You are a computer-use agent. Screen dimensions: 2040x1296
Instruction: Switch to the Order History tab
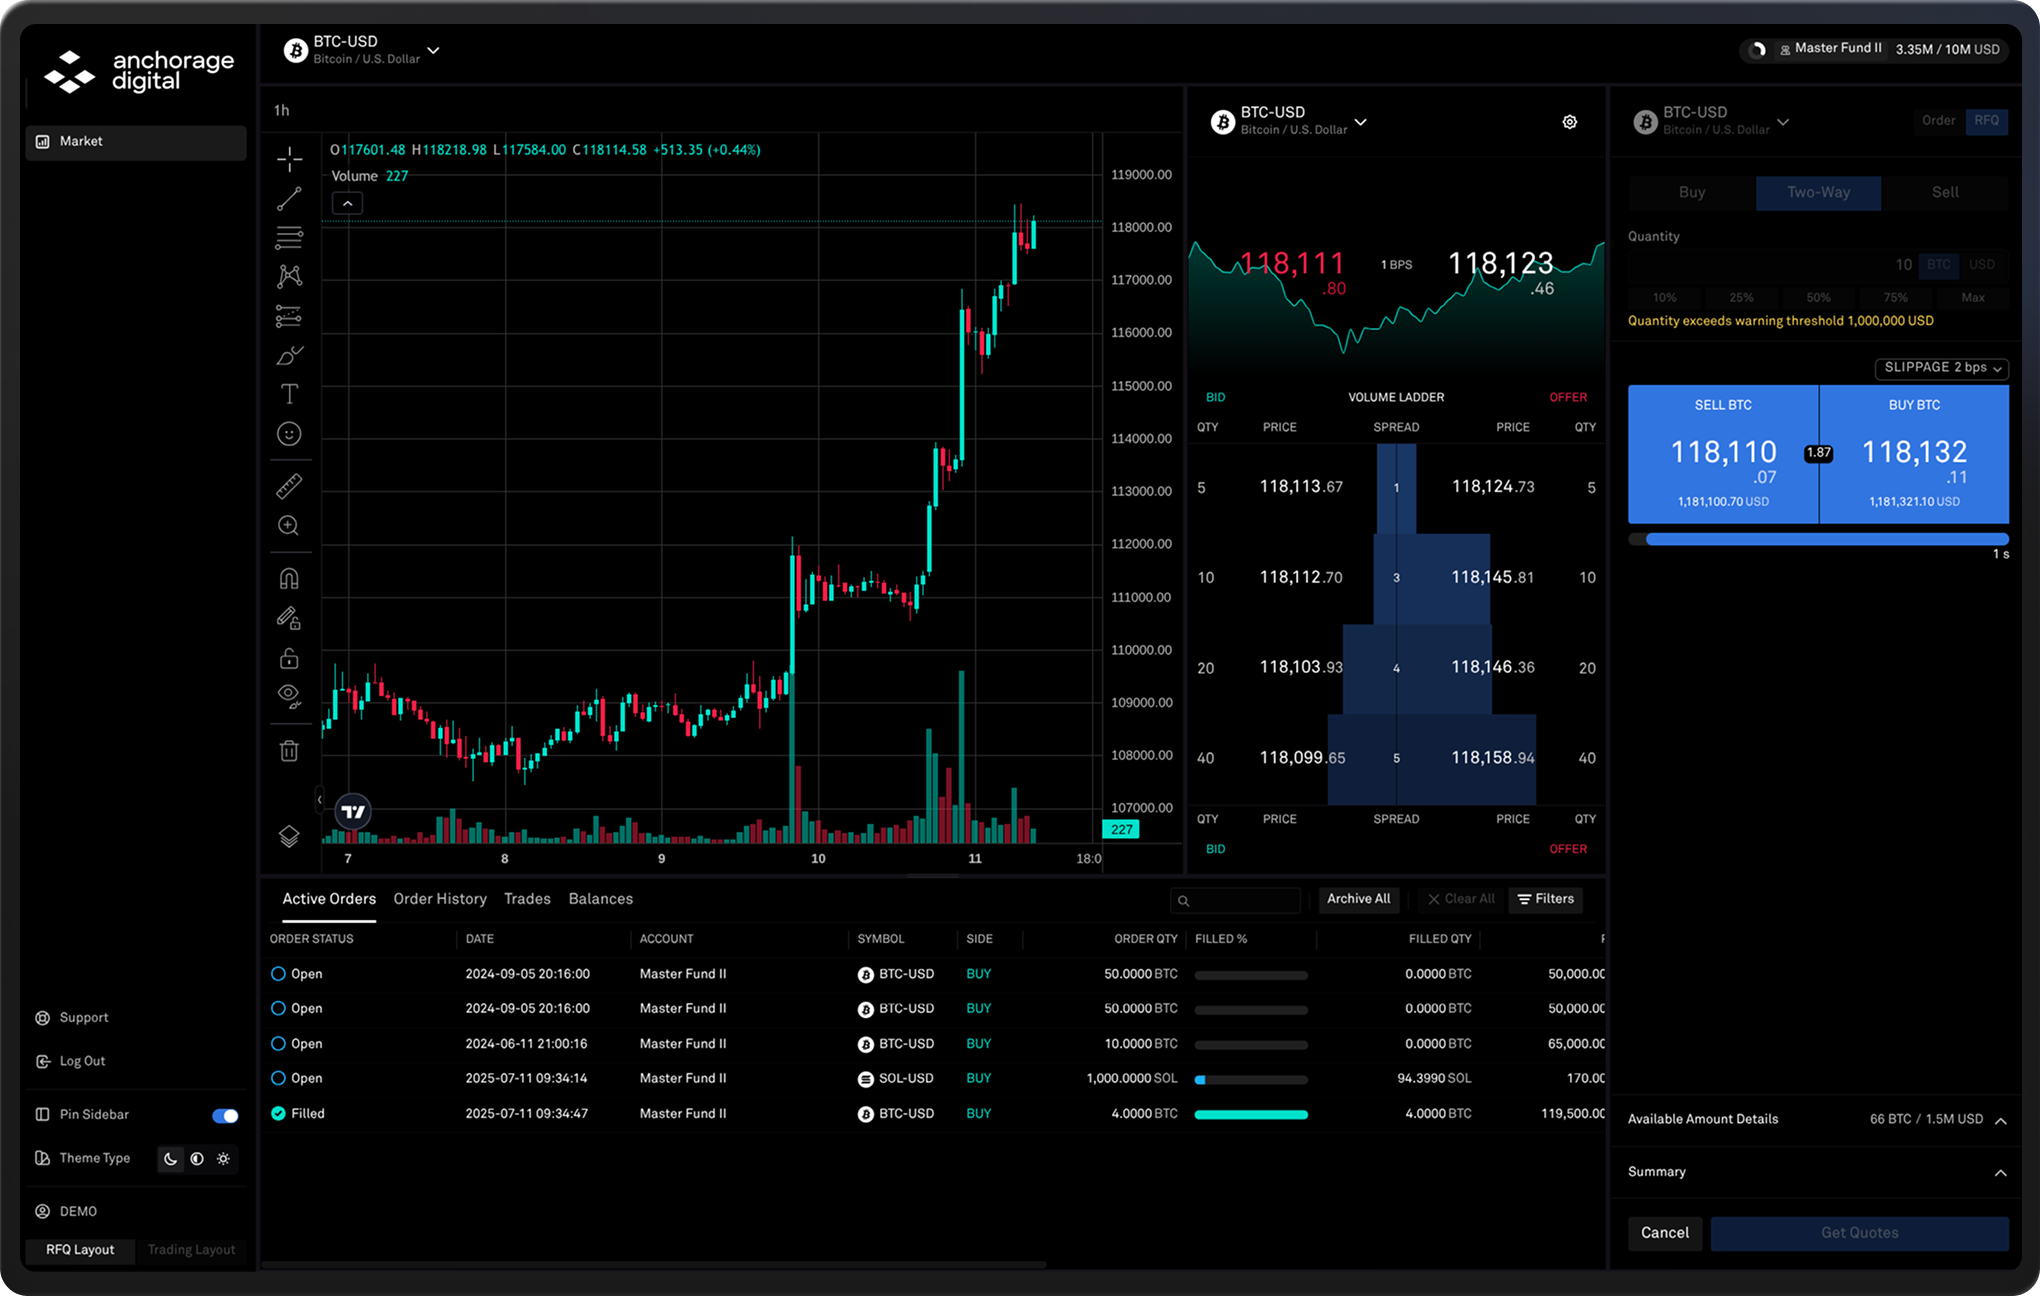coord(440,898)
